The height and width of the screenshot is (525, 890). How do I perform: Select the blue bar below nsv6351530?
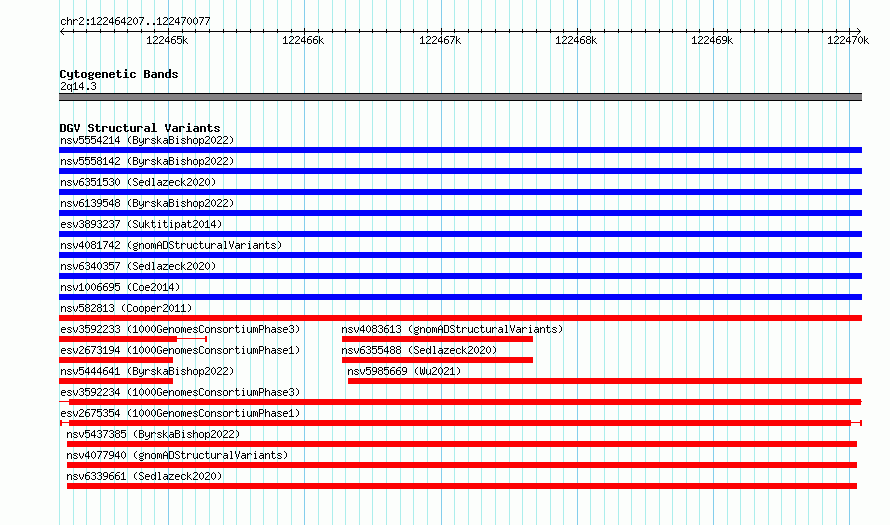pos(460,192)
